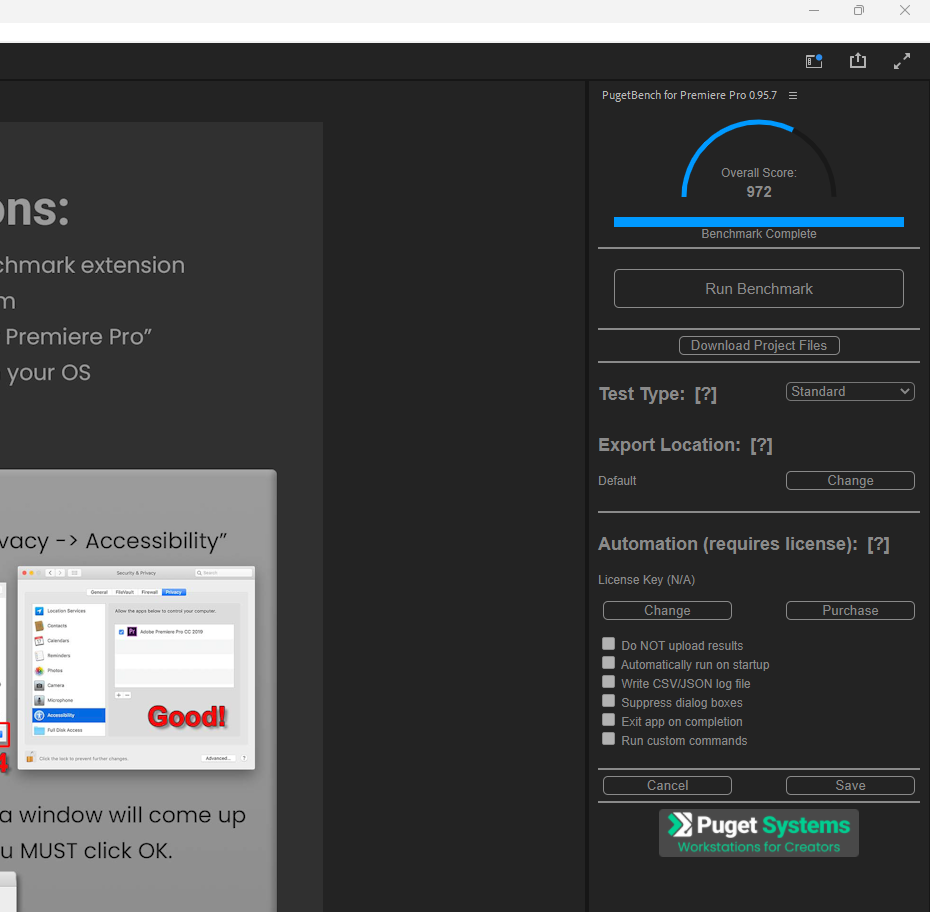Change the License Key
Screen dimensions: 930x912
667,611
